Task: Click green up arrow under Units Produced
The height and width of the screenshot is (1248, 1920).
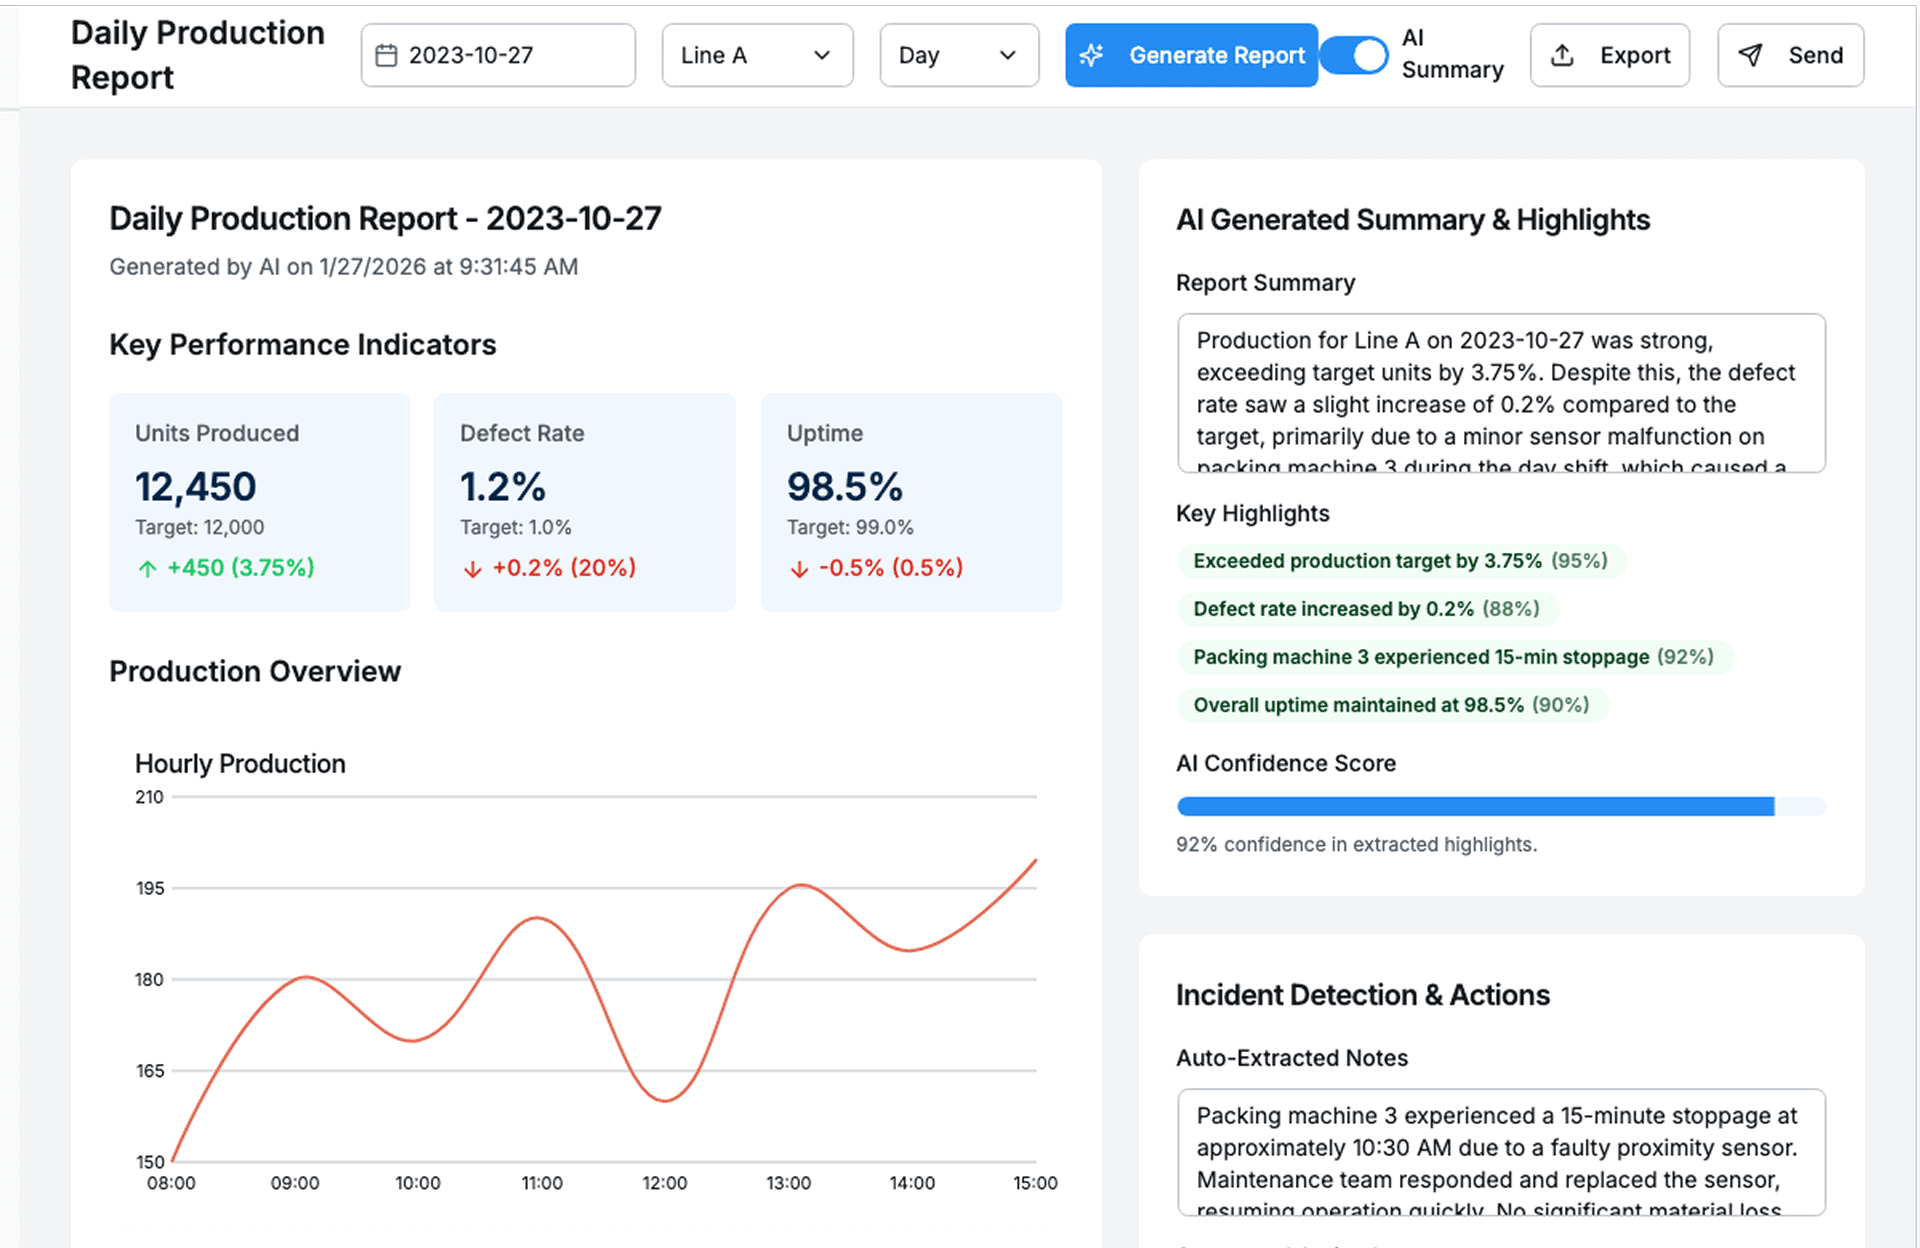Action: tap(148, 569)
